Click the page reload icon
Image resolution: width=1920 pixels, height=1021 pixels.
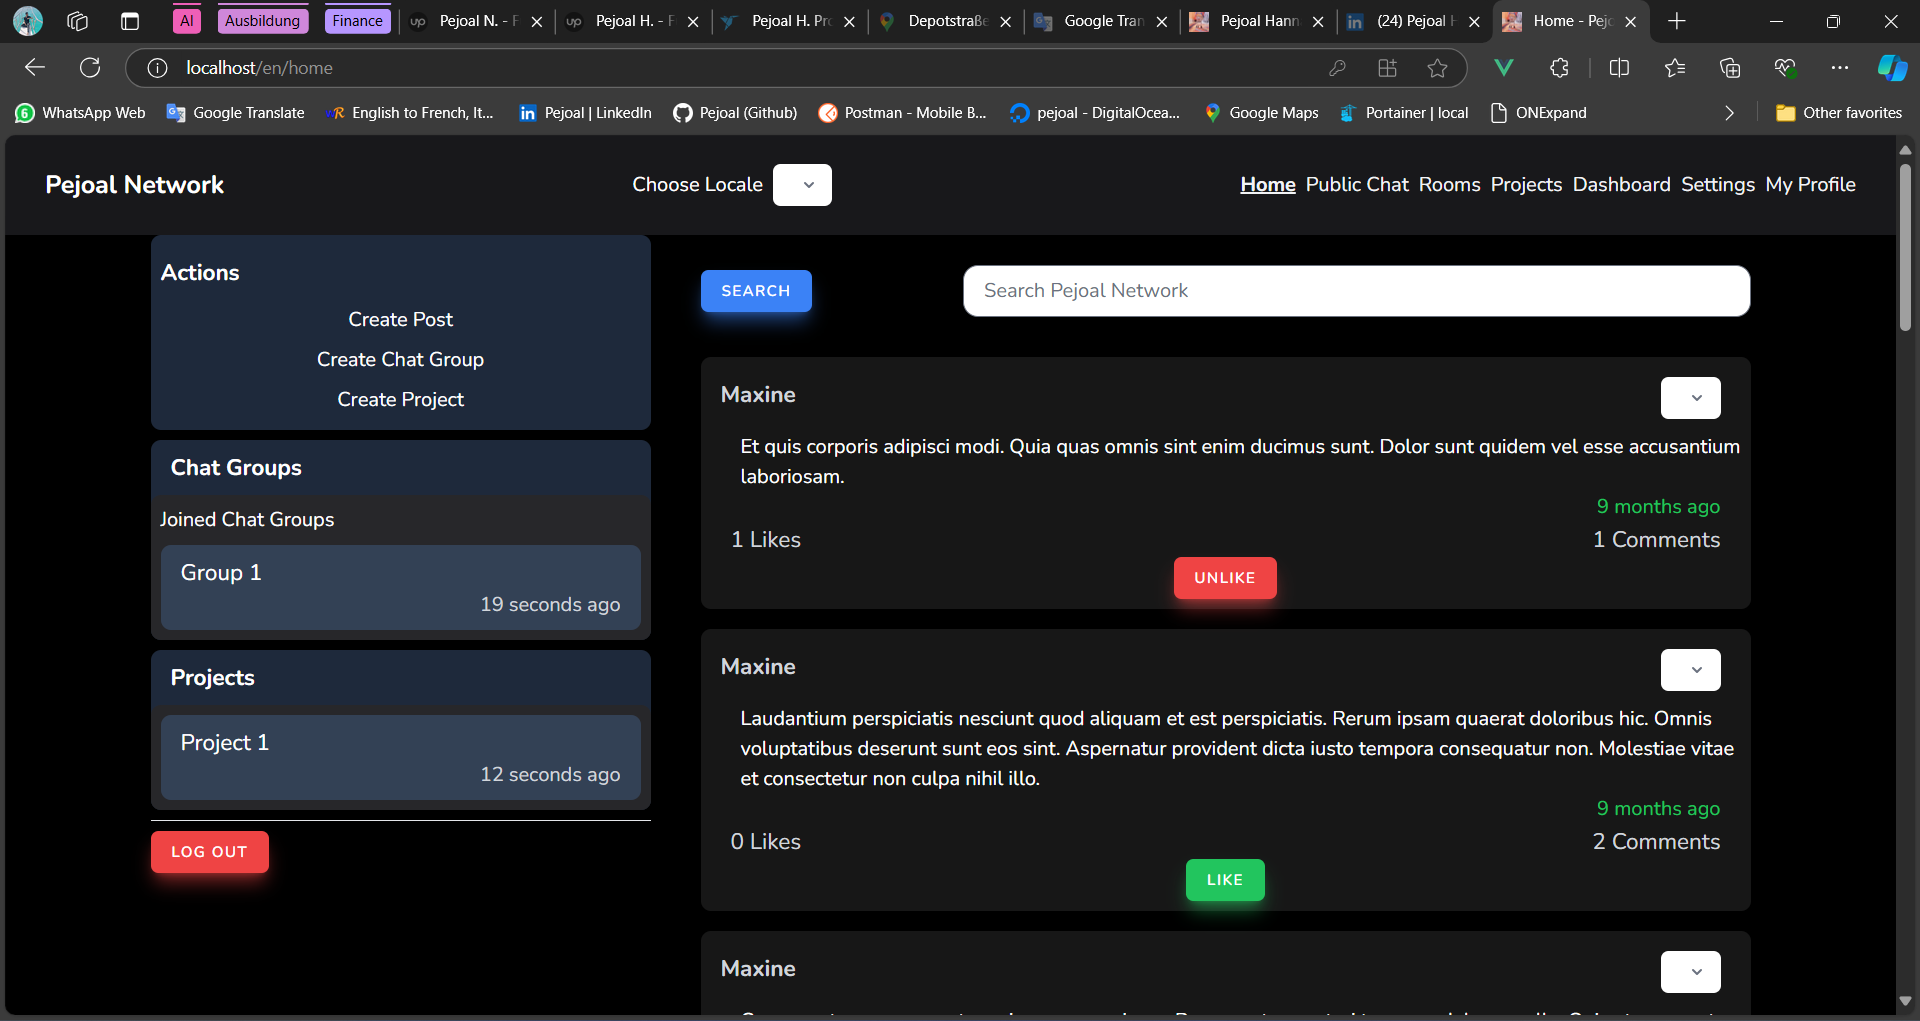[90, 67]
